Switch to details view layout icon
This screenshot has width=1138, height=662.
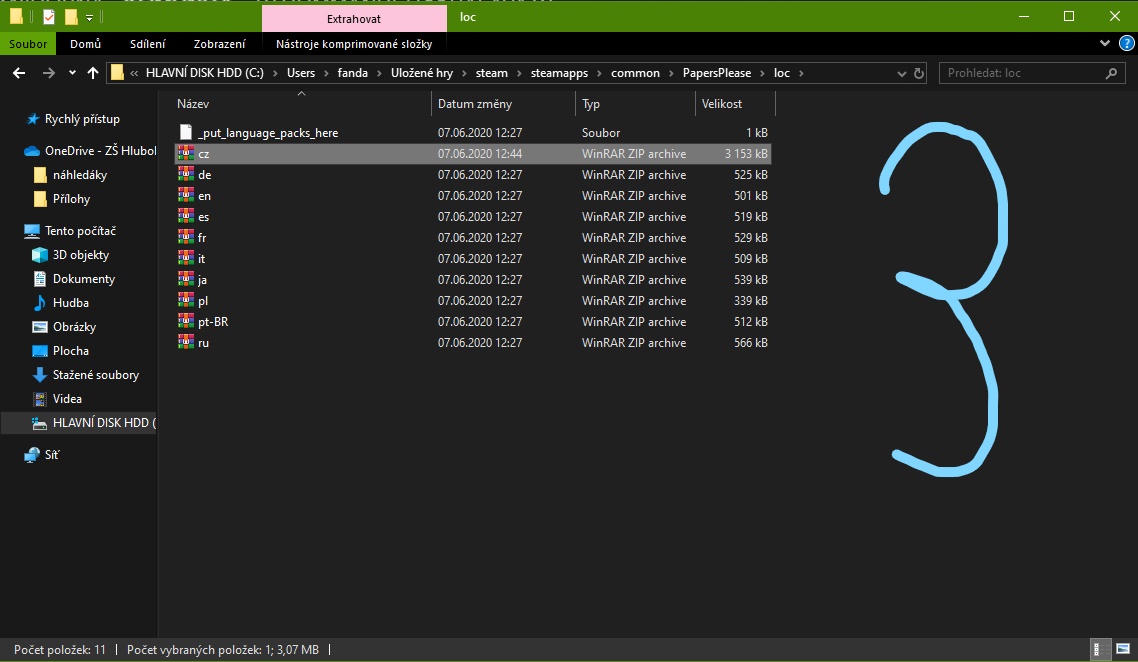point(1101,649)
